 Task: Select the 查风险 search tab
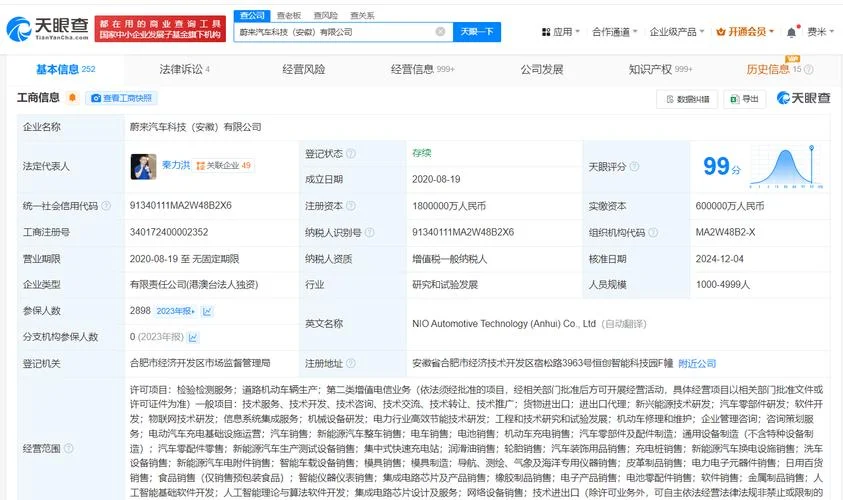[325, 16]
